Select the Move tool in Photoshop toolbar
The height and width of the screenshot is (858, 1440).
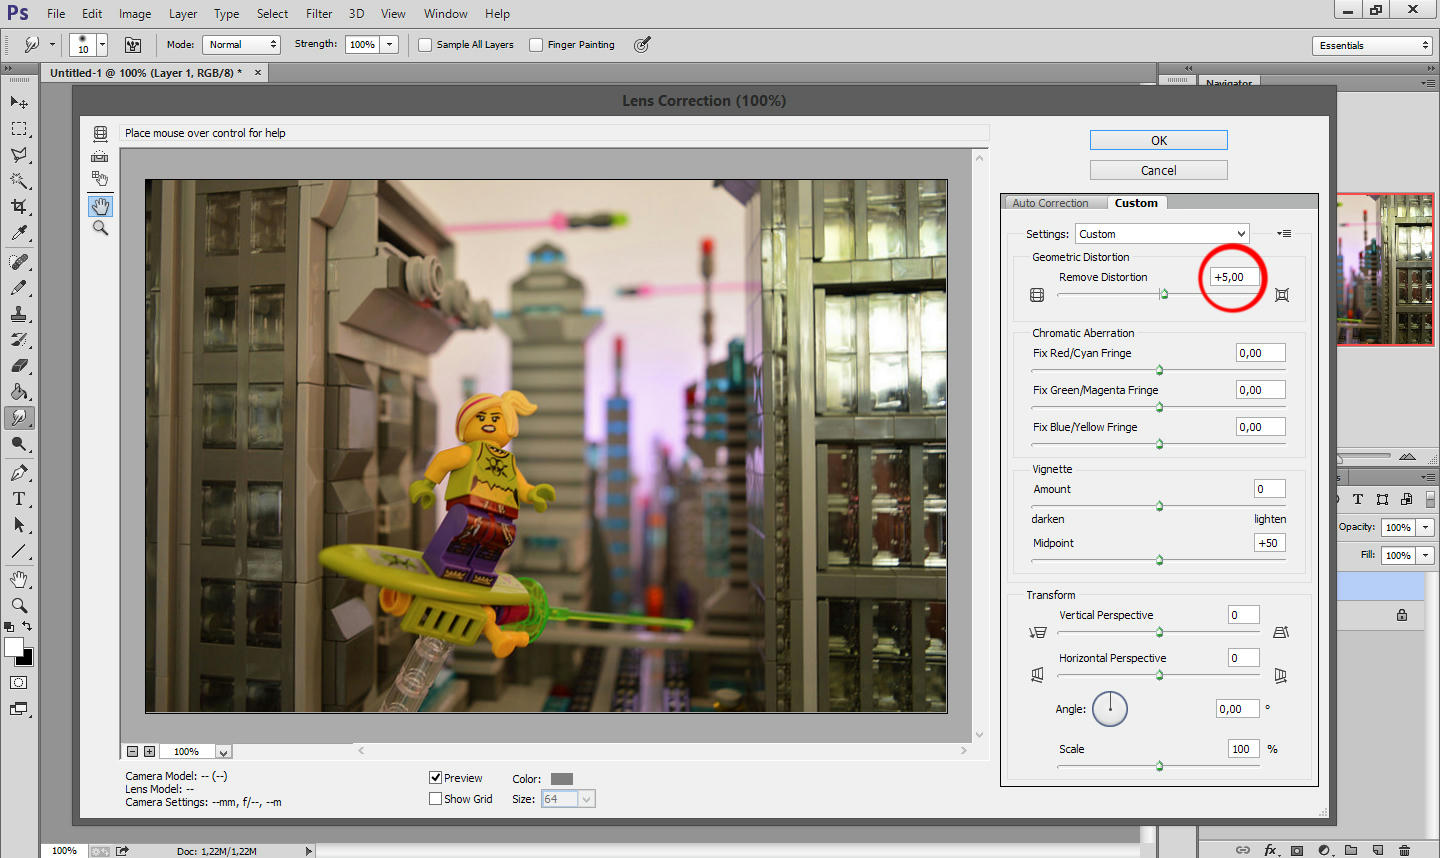point(19,103)
